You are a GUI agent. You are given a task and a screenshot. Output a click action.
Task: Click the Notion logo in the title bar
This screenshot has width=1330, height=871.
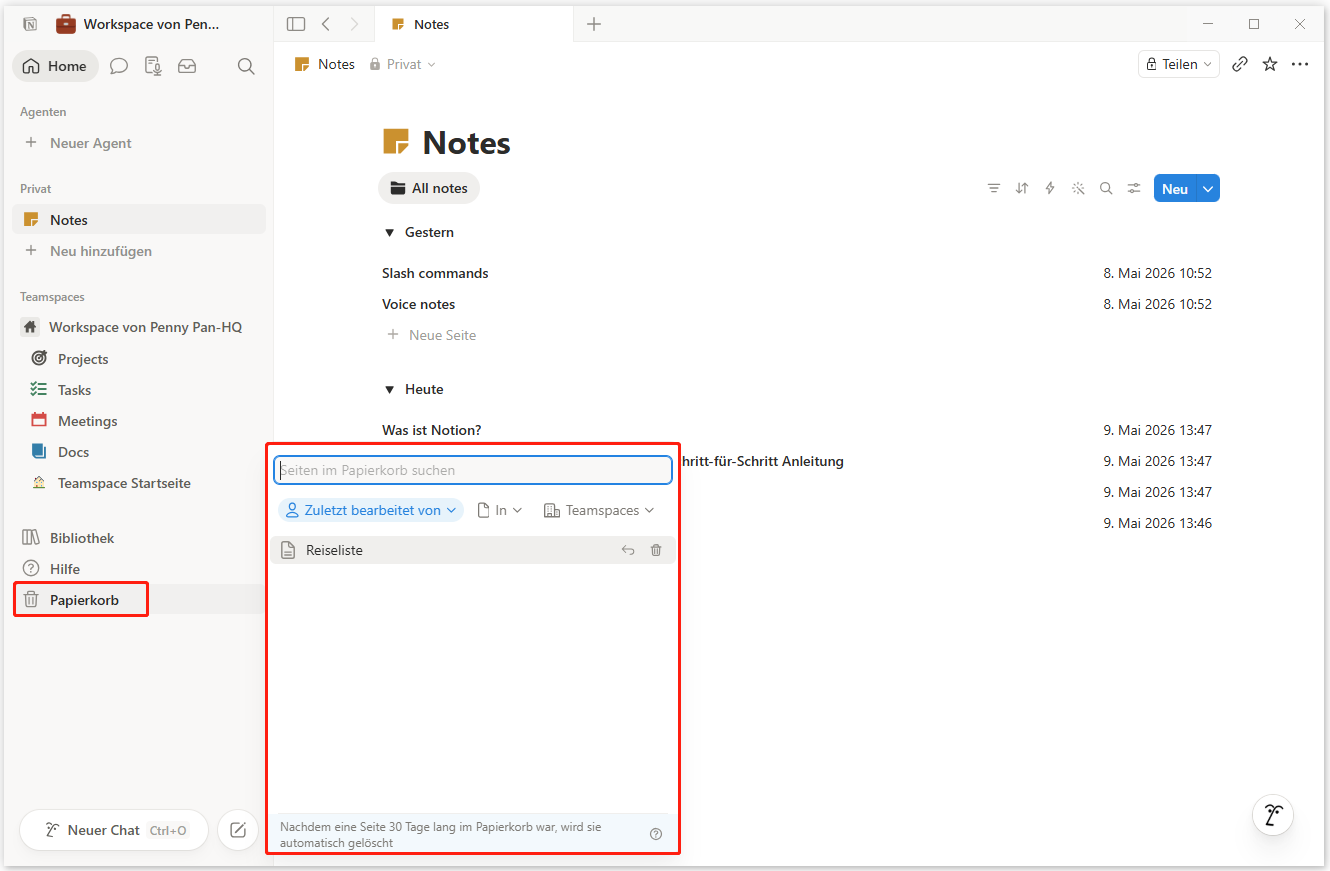(30, 24)
